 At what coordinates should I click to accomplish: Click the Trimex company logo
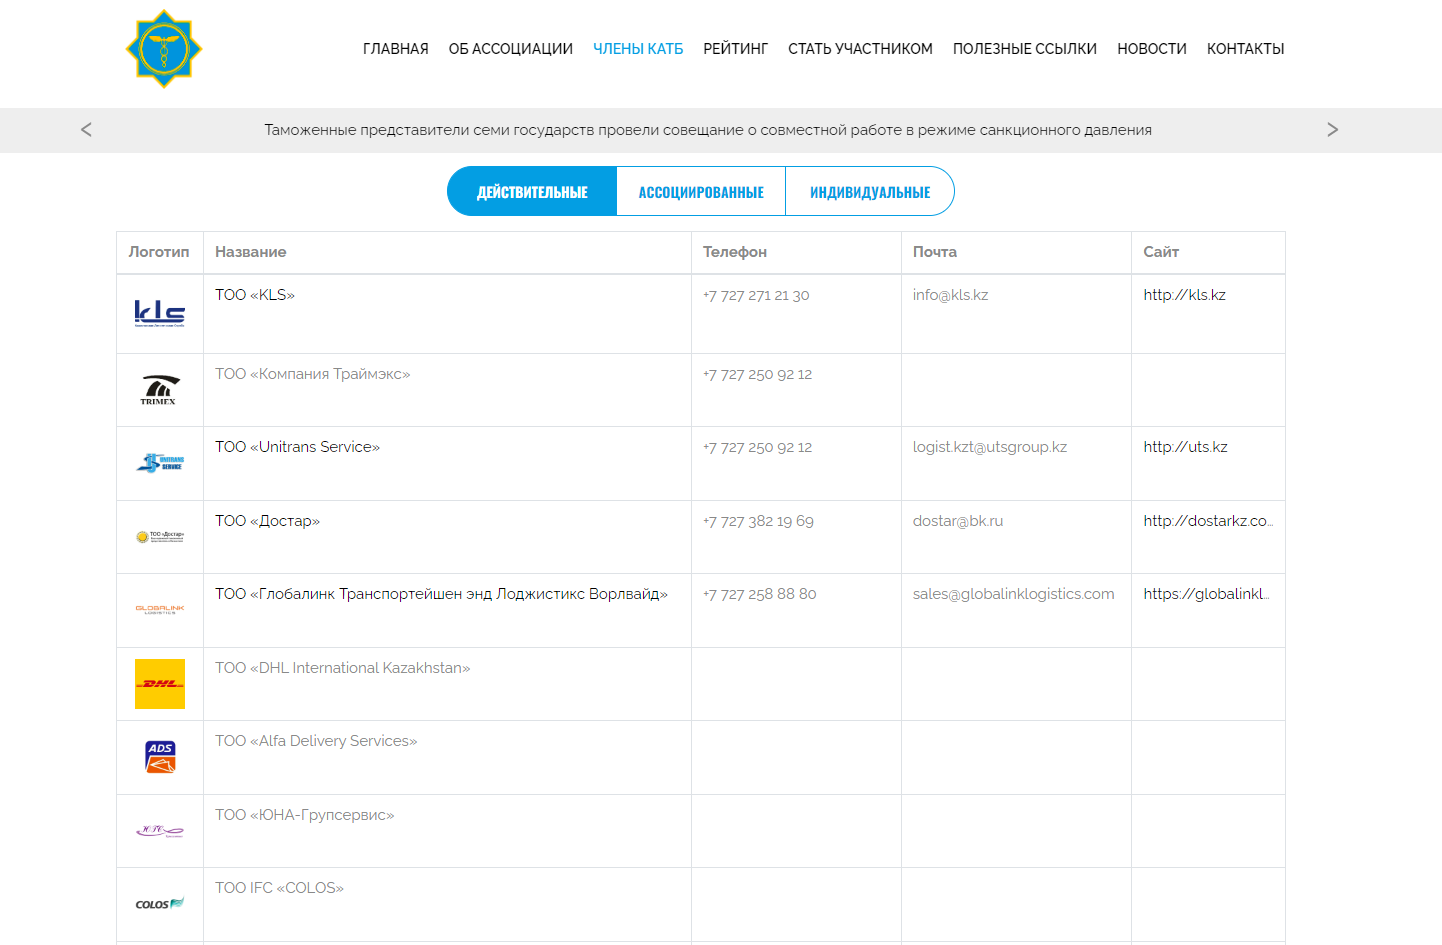pyautogui.click(x=160, y=390)
